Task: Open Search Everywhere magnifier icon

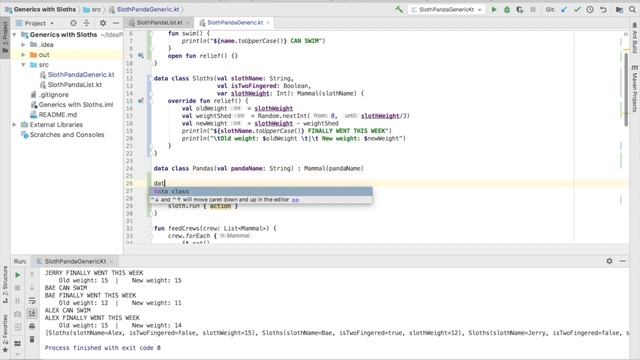Action: [x=632, y=9]
